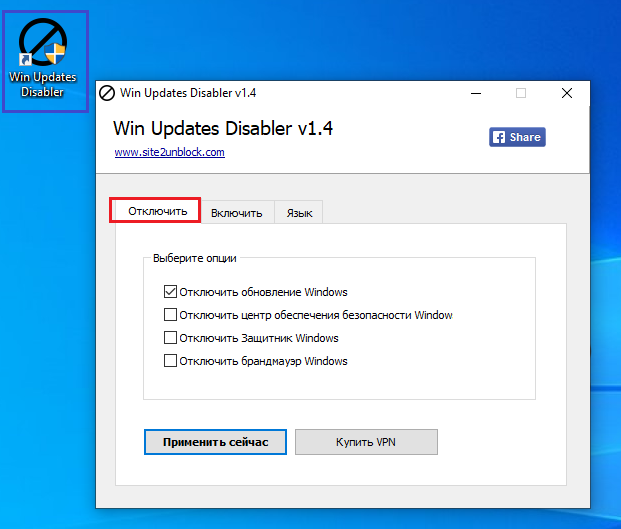Open the www.site2unblock.com link
This screenshot has height=529, width=621.
(170, 152)
